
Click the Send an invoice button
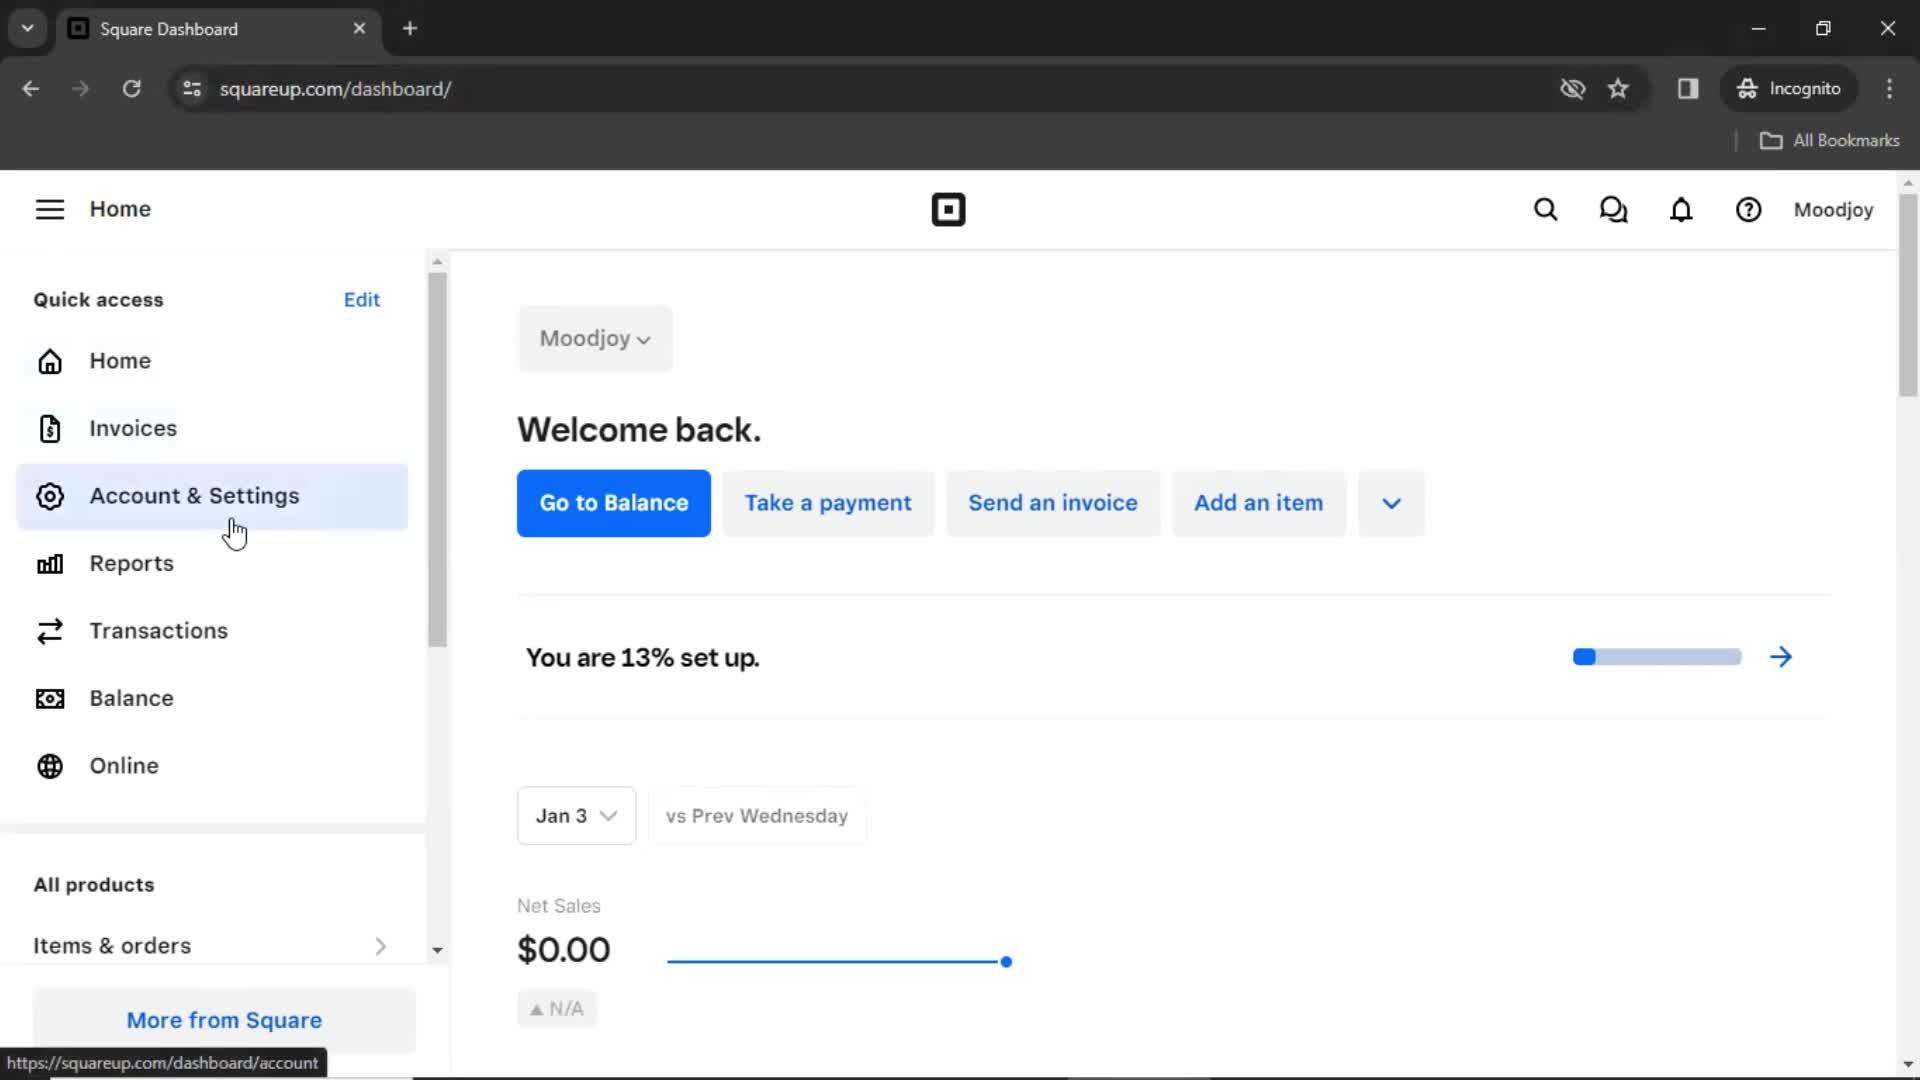pyautogui.click(x=1052, y=502)
